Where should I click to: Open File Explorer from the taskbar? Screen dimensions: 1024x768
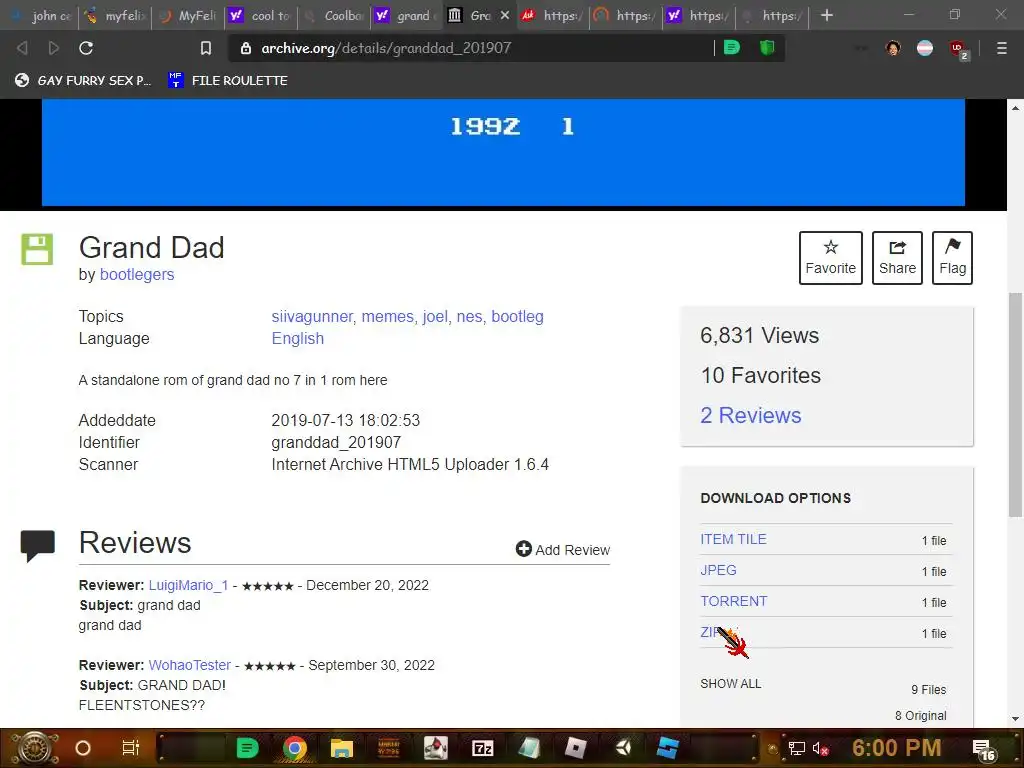[x=342, y=748]
